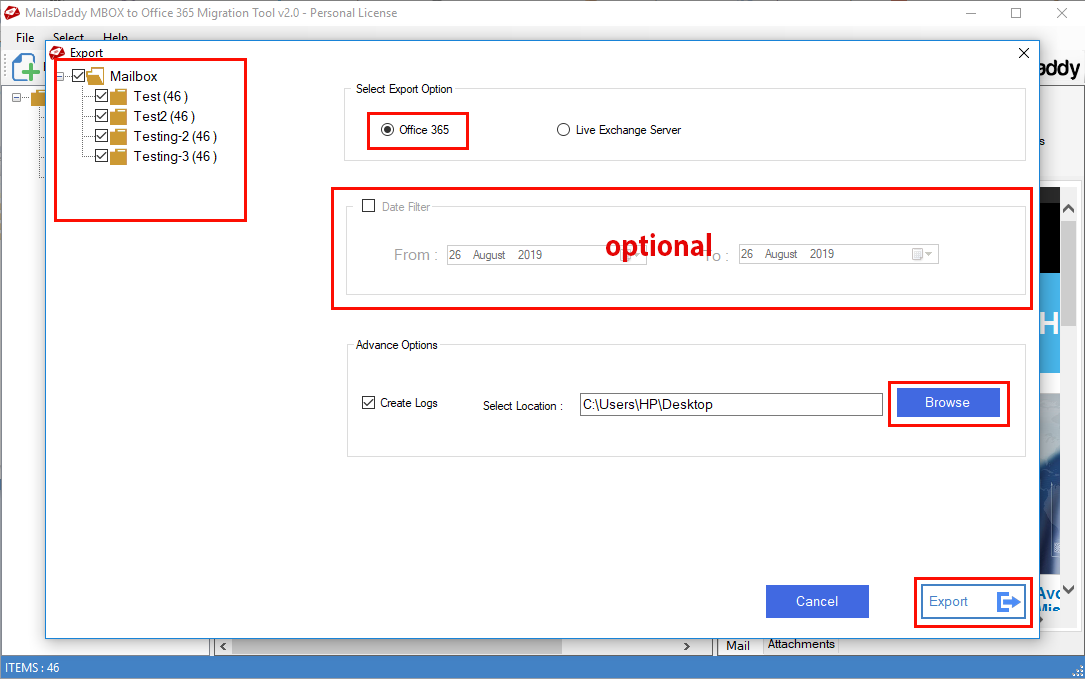Click the Browse button for select location
The width and height of the screenshot is (1085, 679).
(x=946, y=402)
